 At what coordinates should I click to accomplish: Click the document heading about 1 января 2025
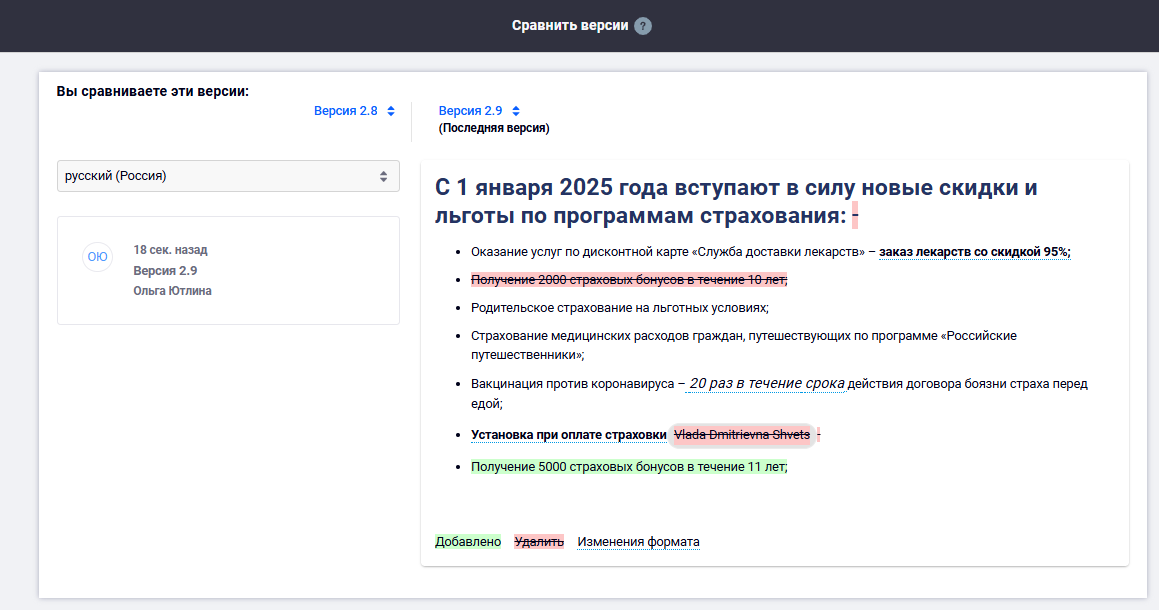click(735, 201)
